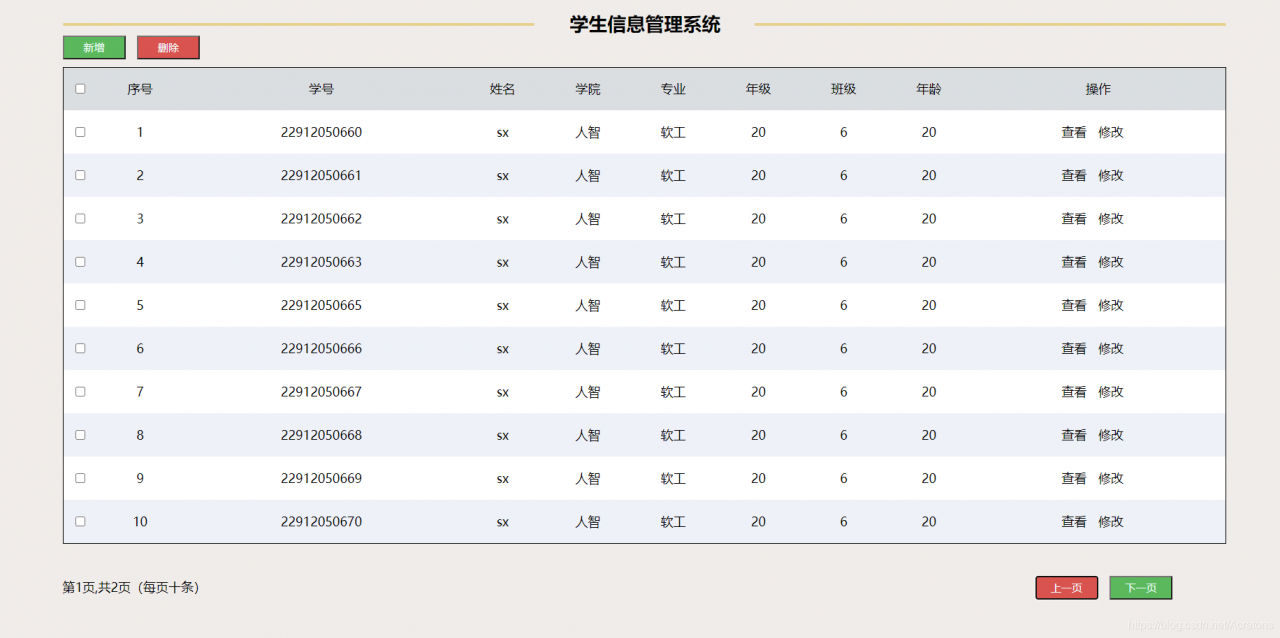The image size is (1280, 638).
Task: Tick the checkbox for 22912050669
Action: coord(80,478)
